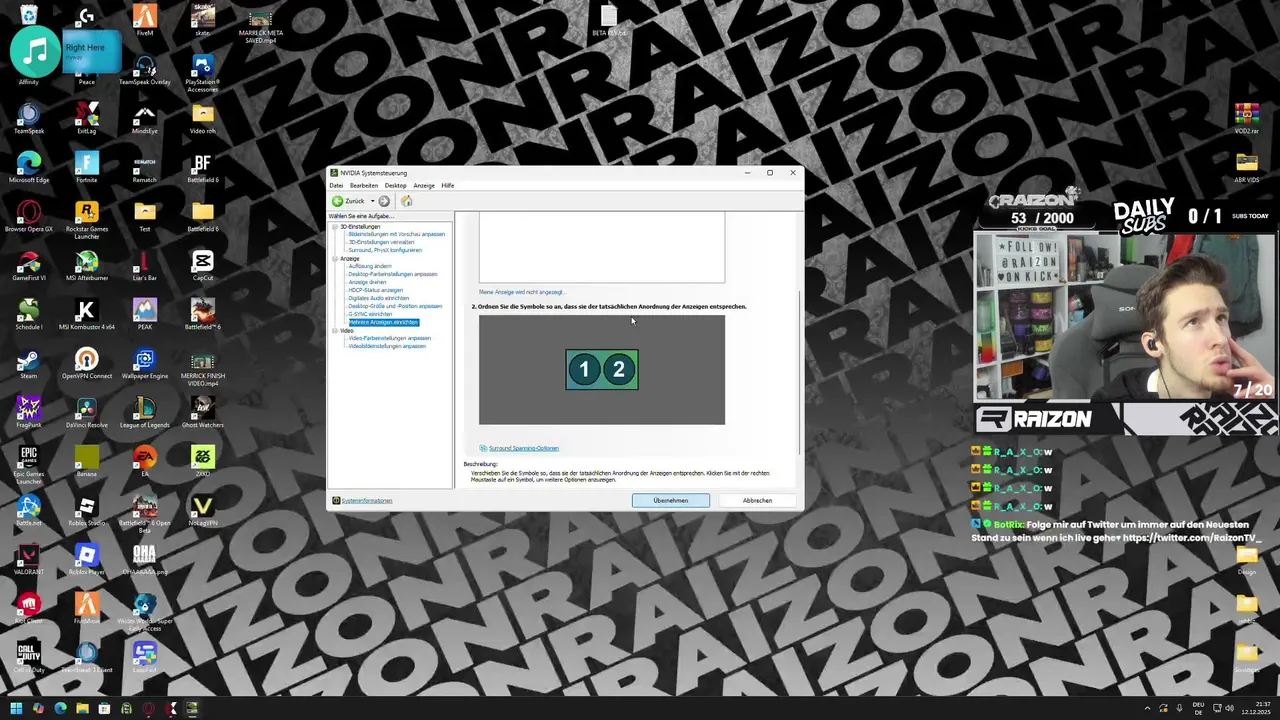The height and width of the screenshot is (720, 1280).
Task: Open Microsoft Edge from the taskbar
Action: coord(60,709)
